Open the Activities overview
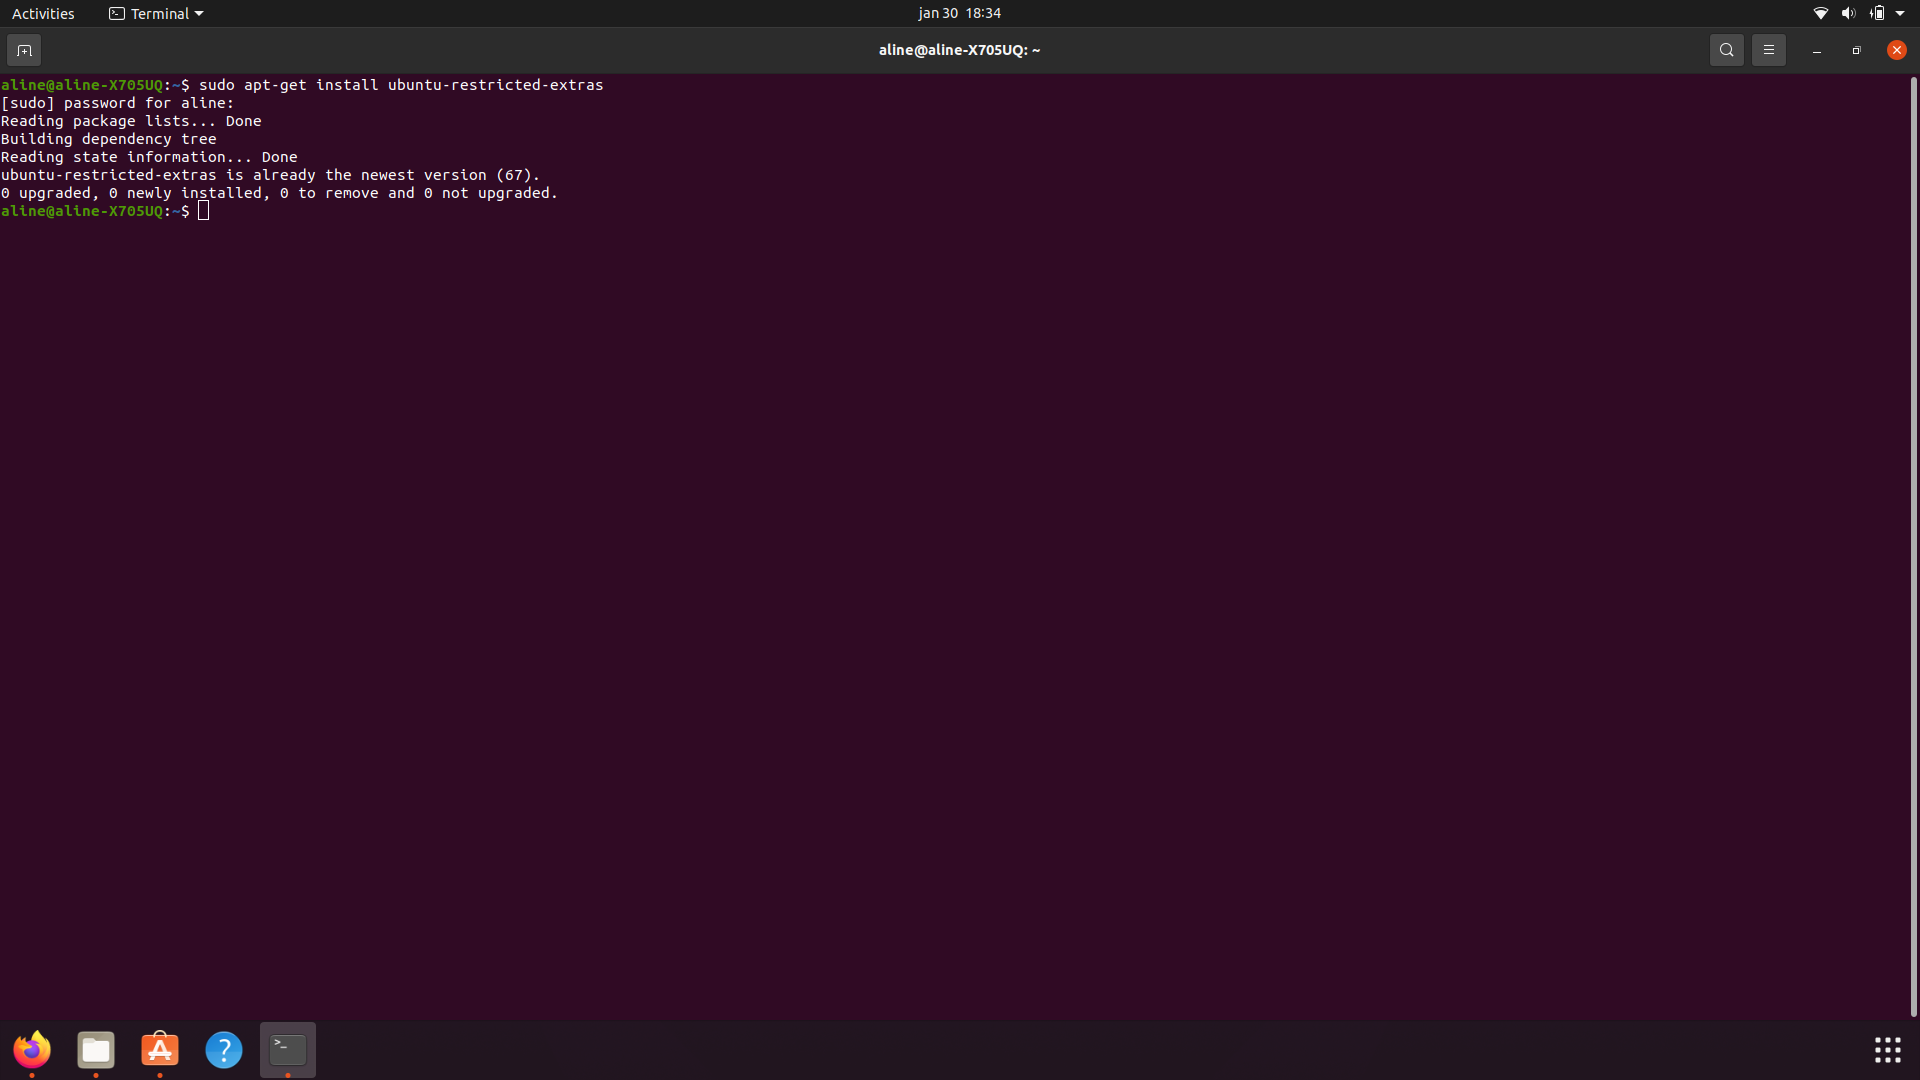This screenshot has width=1920, height=1080. tap(43, 13)
